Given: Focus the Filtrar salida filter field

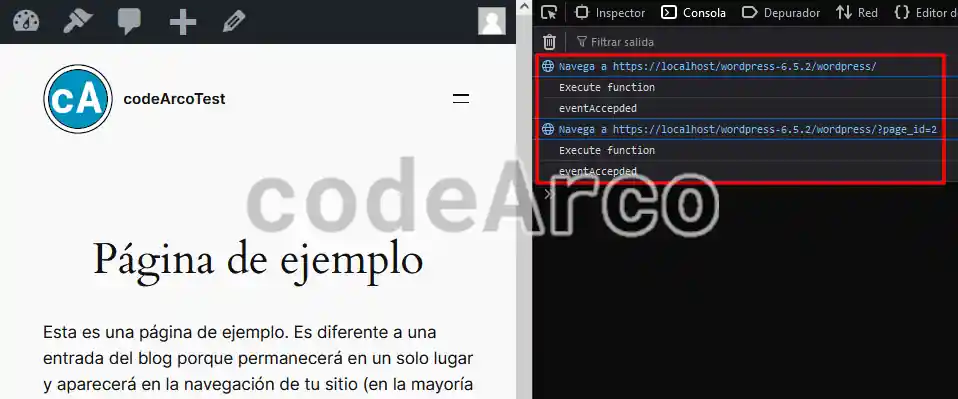Looking at the screenshot, I should click(764, 42).
